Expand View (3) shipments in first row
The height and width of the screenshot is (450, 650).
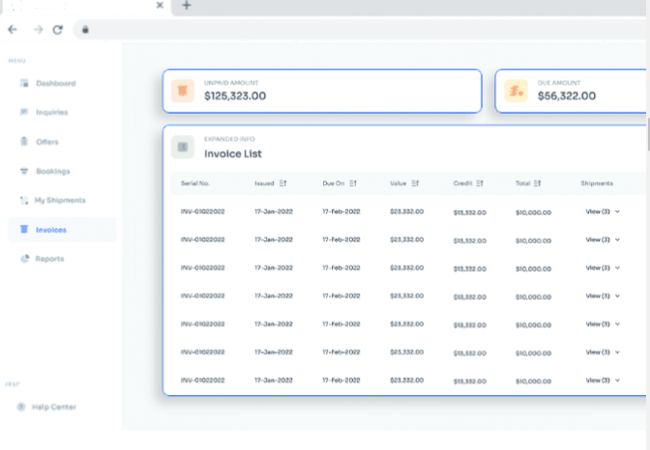(x=603, y=212)
